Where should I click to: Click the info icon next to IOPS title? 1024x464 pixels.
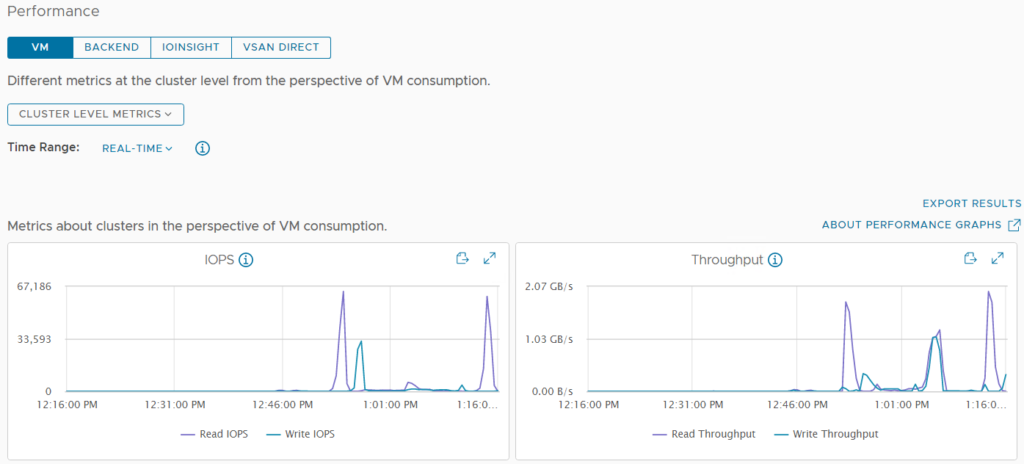(x=246, y=260)
